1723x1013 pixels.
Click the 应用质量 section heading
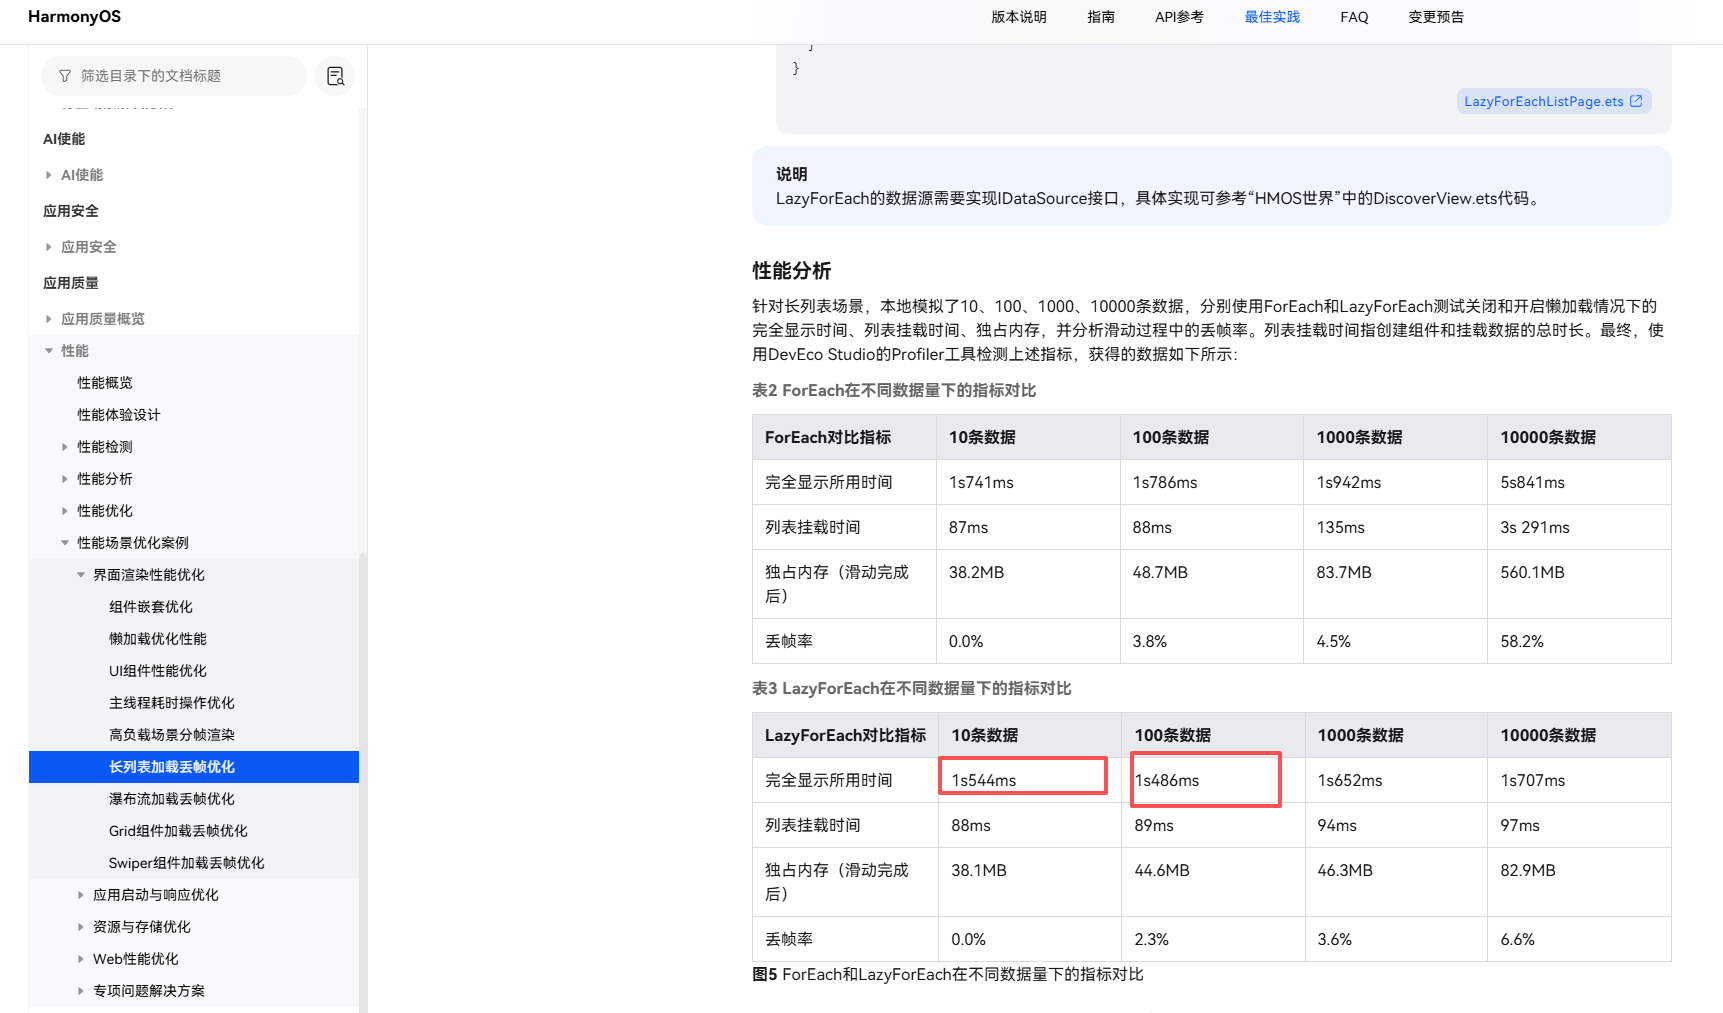(x=71, y=283)
